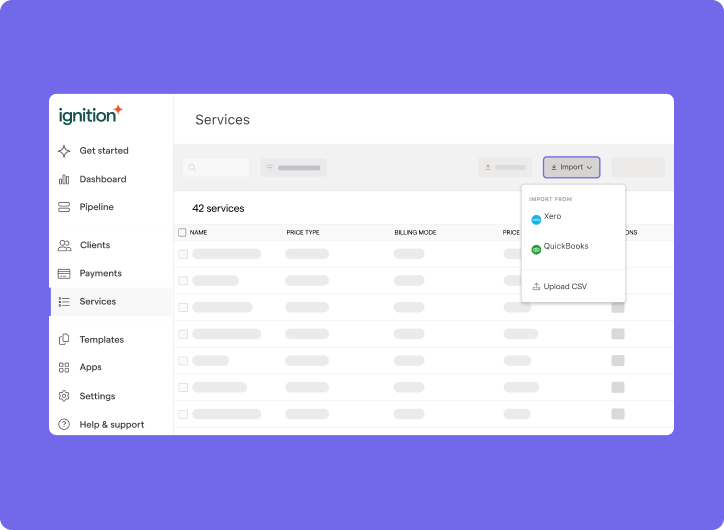Select Upload CSV option
Image resolution: width=724 pixels, height=530 pixels.
tap(565, 287)
